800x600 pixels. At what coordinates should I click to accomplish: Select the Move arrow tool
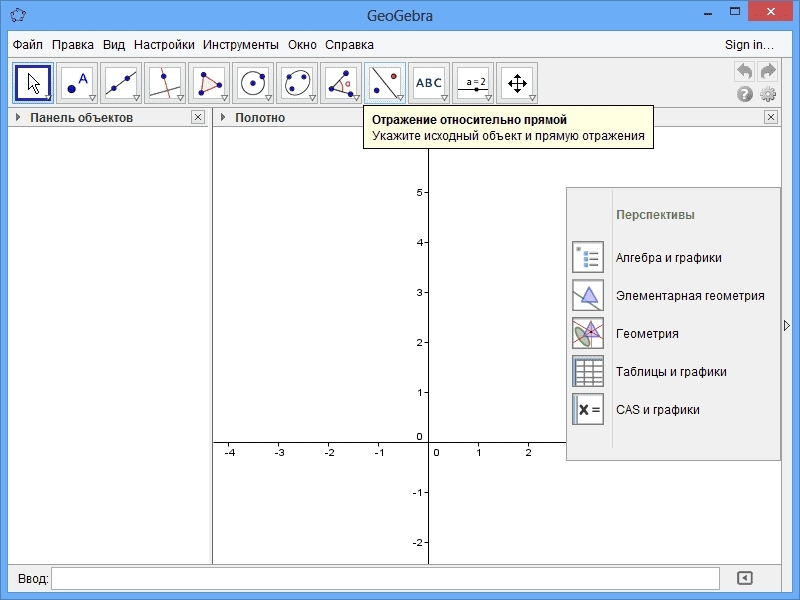(x=33, y=83)
